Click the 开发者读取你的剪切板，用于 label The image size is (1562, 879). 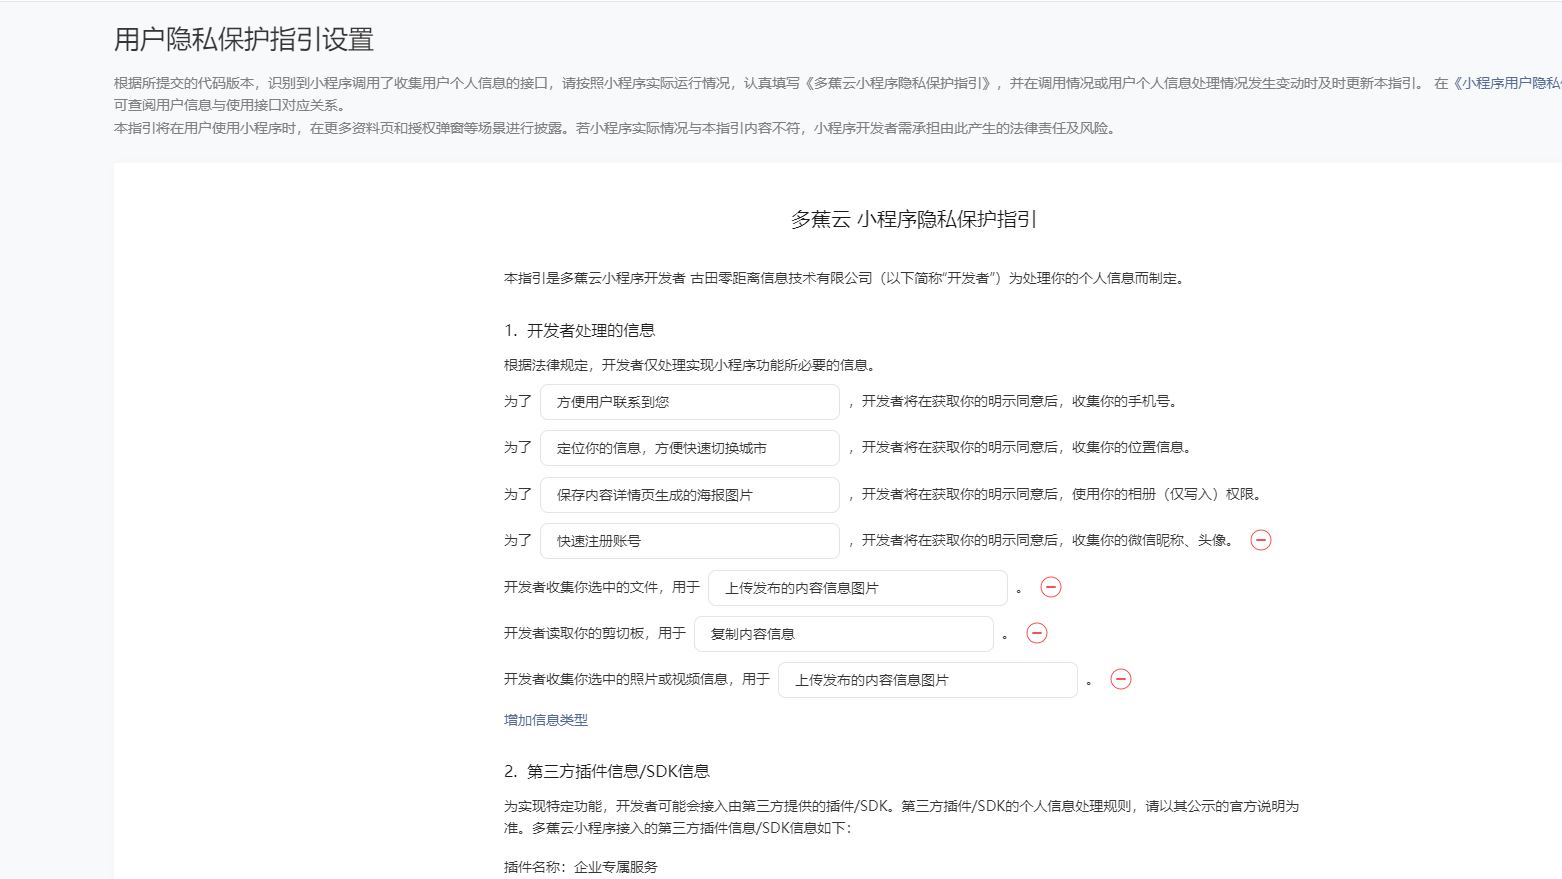[595, 633]
